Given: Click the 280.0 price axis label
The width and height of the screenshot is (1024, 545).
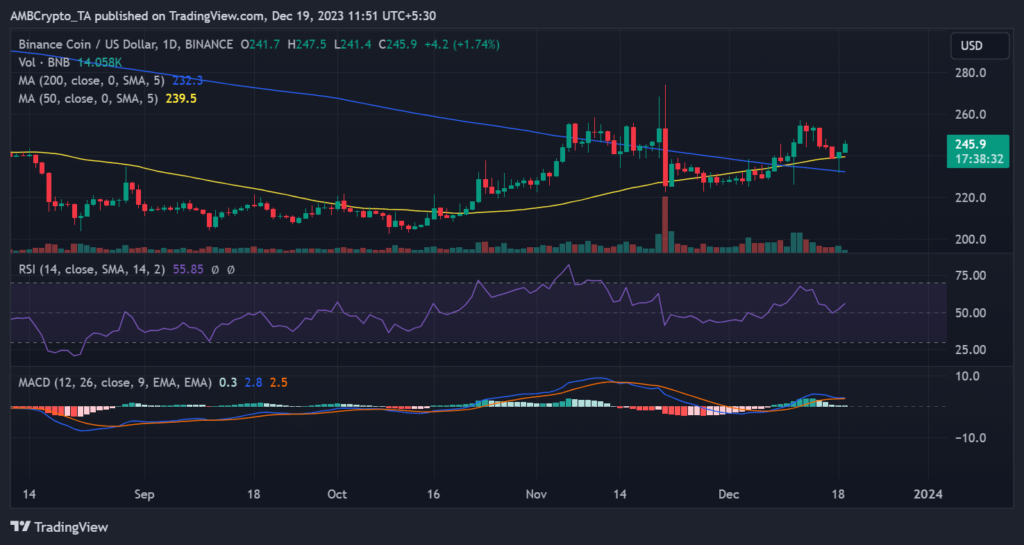Looking at the screenshot, I should point(969,73).
